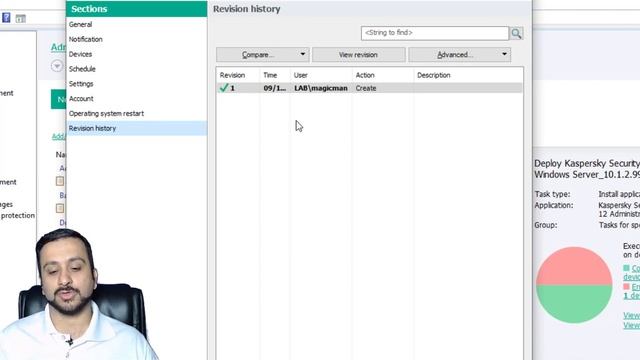This screenshot has width=640, height=360.
Task: Focus the String to find search field
Action: point(435,33)
